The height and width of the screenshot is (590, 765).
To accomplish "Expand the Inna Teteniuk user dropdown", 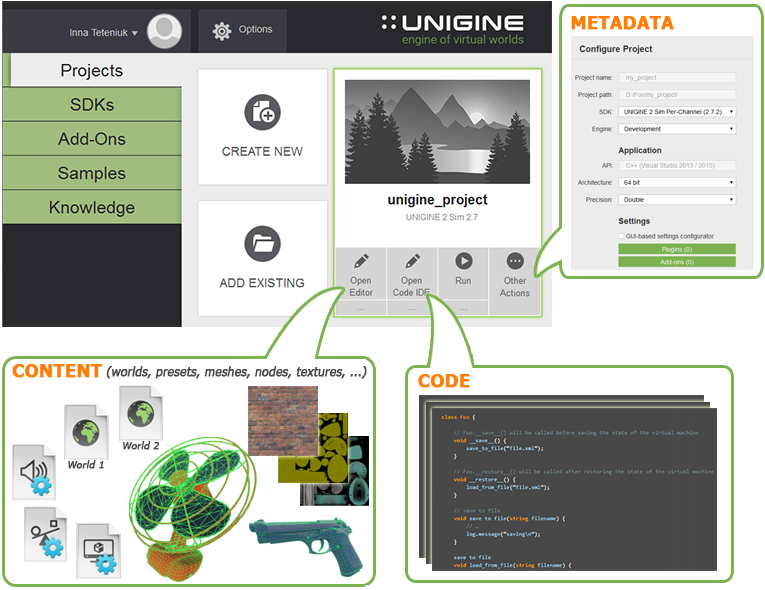I will point(135,33).
